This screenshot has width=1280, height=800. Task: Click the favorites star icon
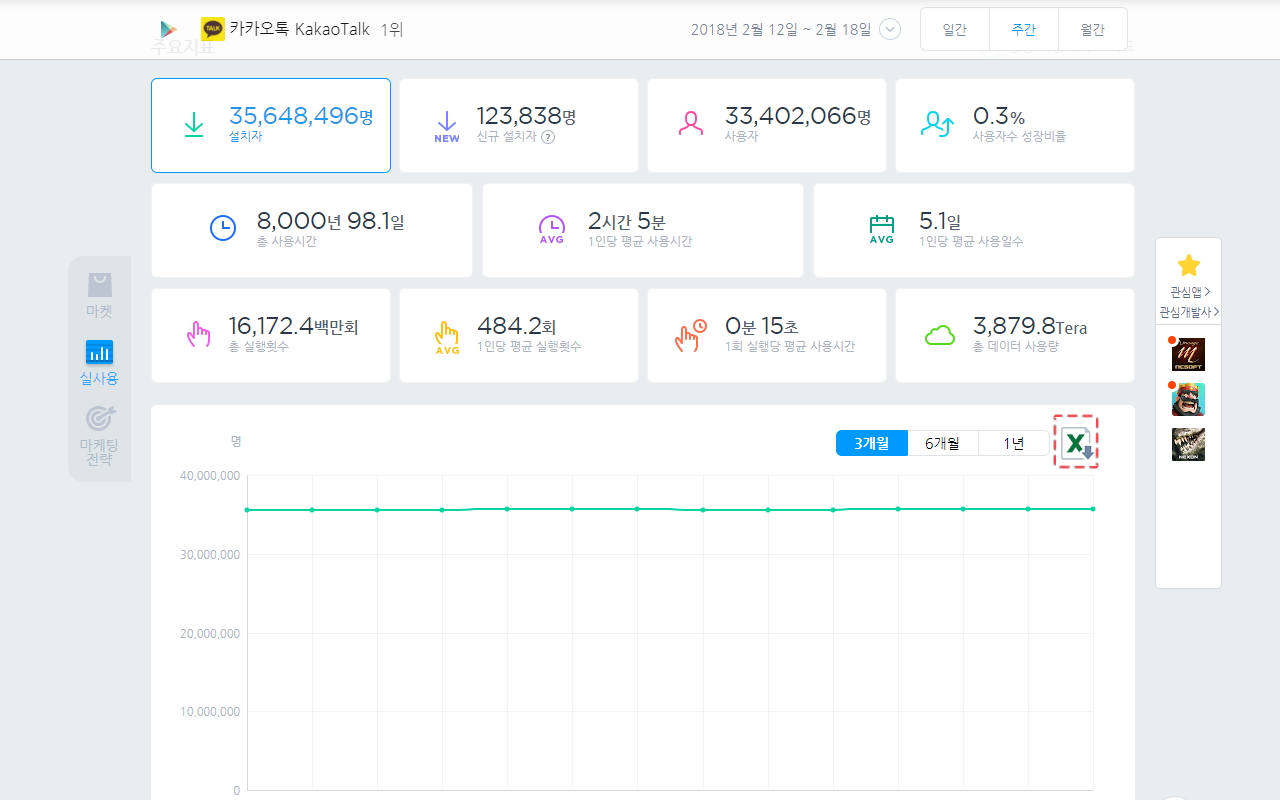1188,265
